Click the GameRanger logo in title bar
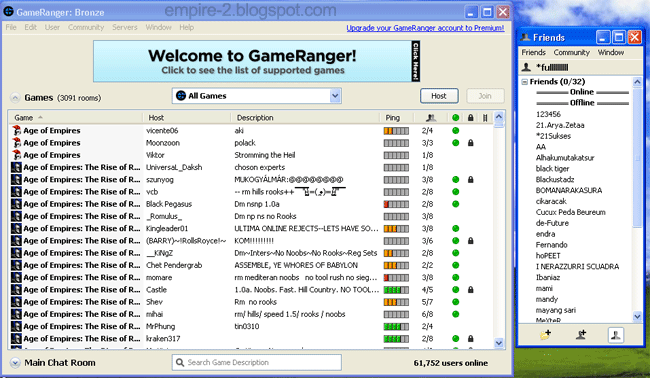The image size is (650, 378). pos(8,12)
